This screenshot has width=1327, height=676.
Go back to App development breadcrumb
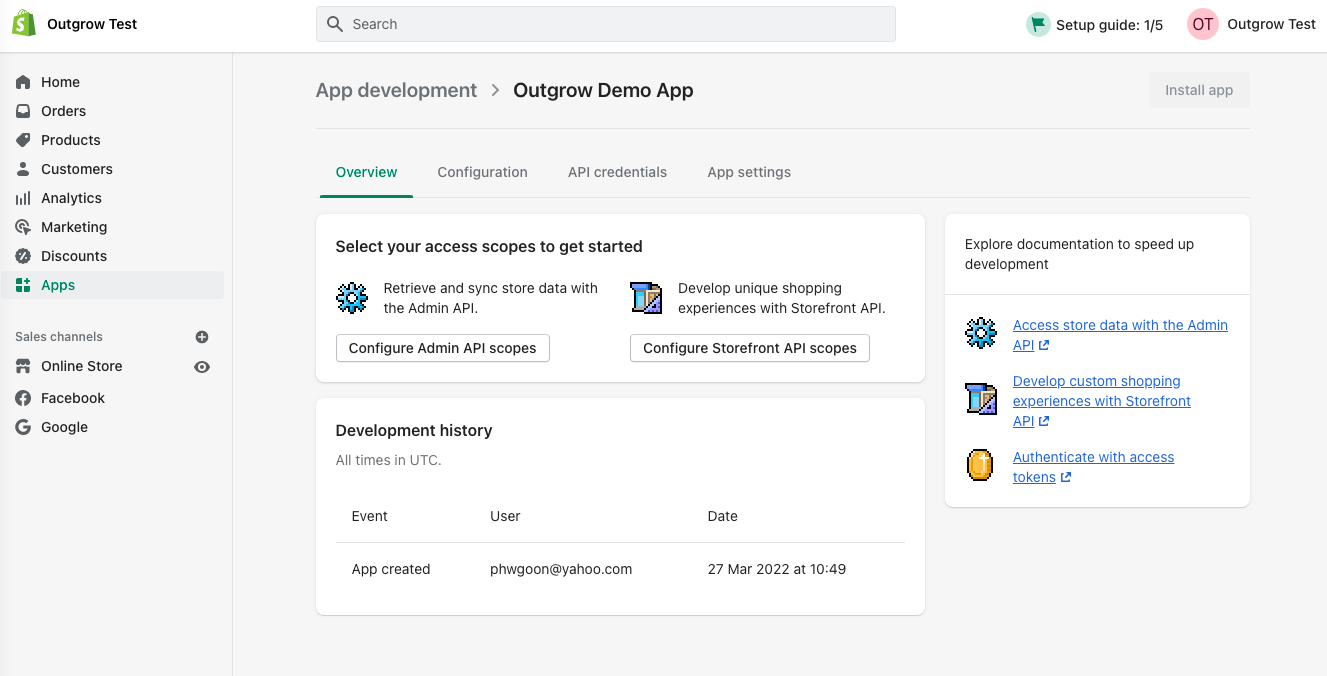coord(396,90)
